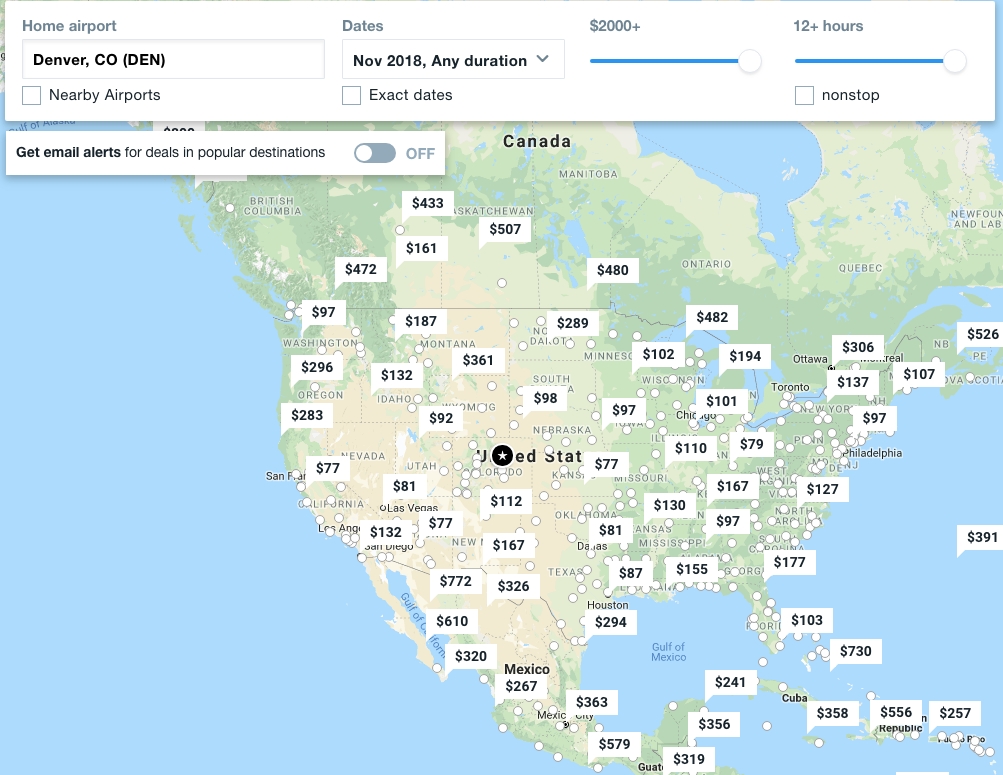Enable the Nearby Airports checkbox
The image size is (1003, 775).
[32, 95]
